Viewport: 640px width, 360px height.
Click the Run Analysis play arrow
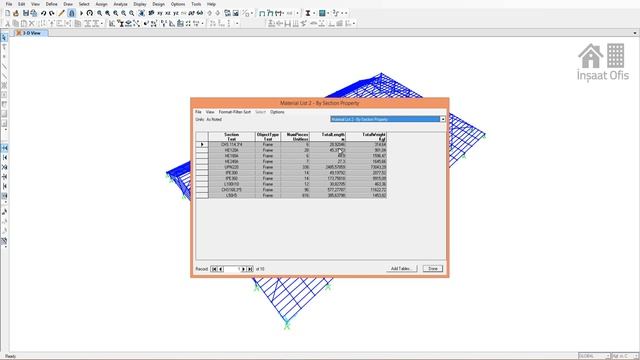tap(81, 13)
